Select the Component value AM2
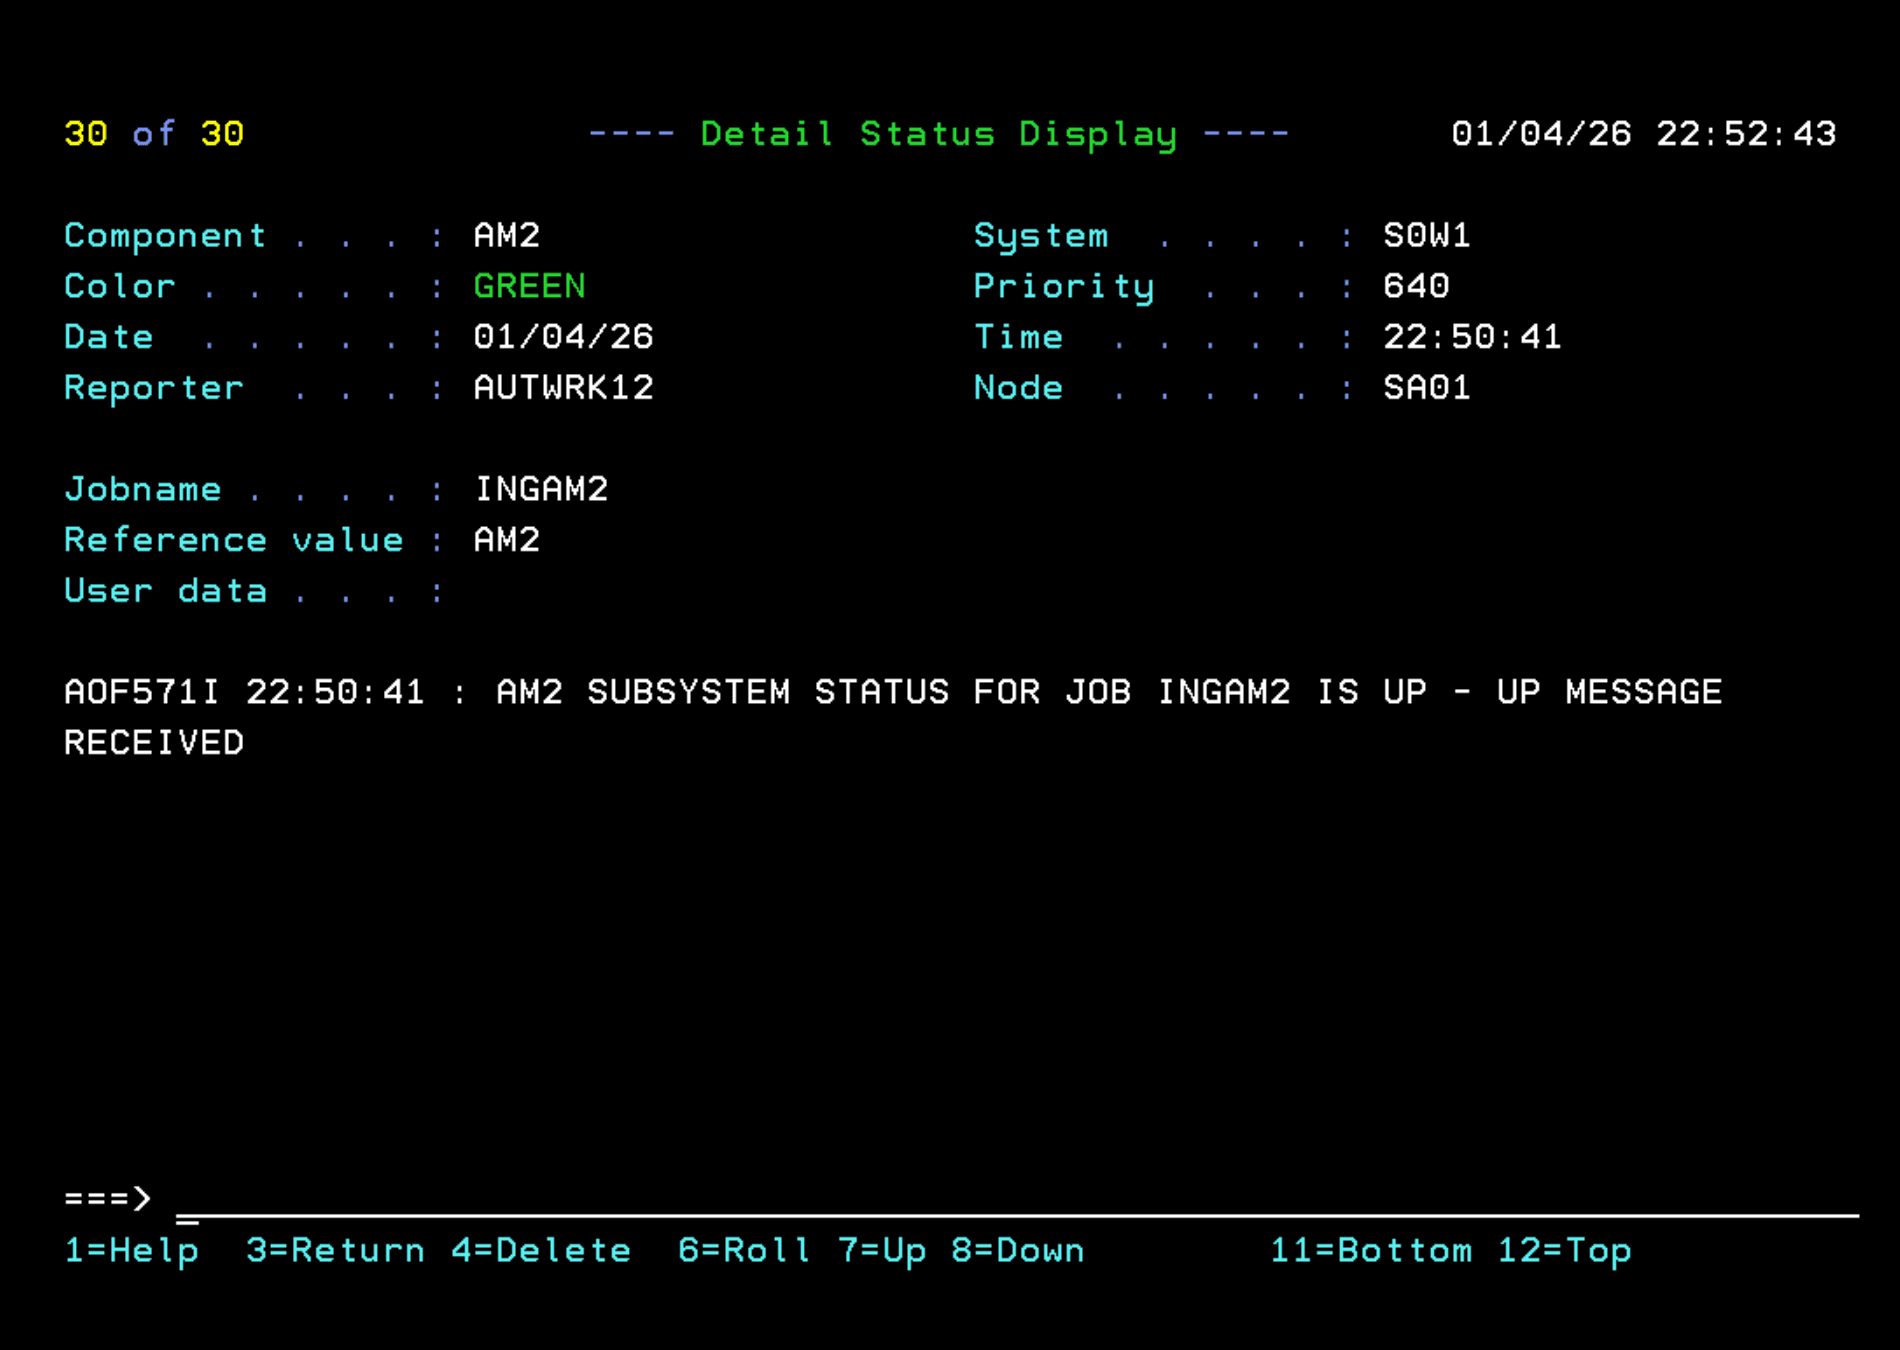The image size is (1900, 1350). pyautogui.click(x=506, y=236)
